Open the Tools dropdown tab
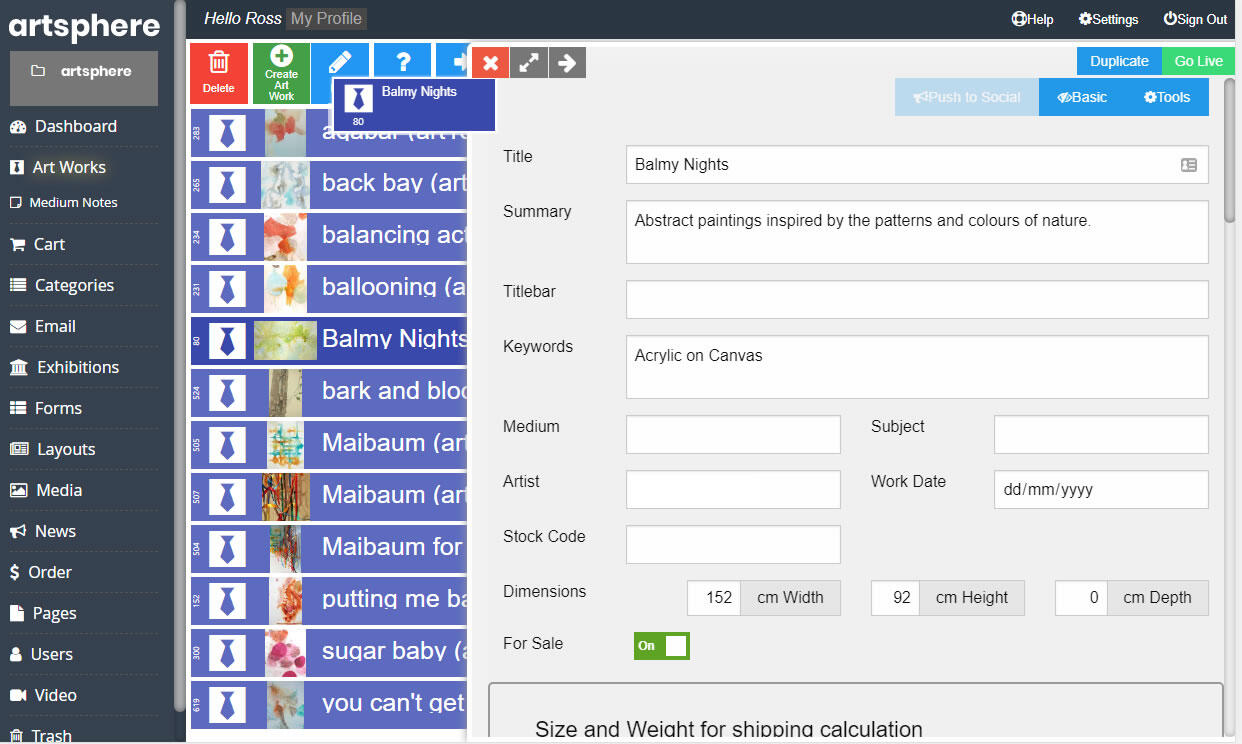 click(1167, 97)
